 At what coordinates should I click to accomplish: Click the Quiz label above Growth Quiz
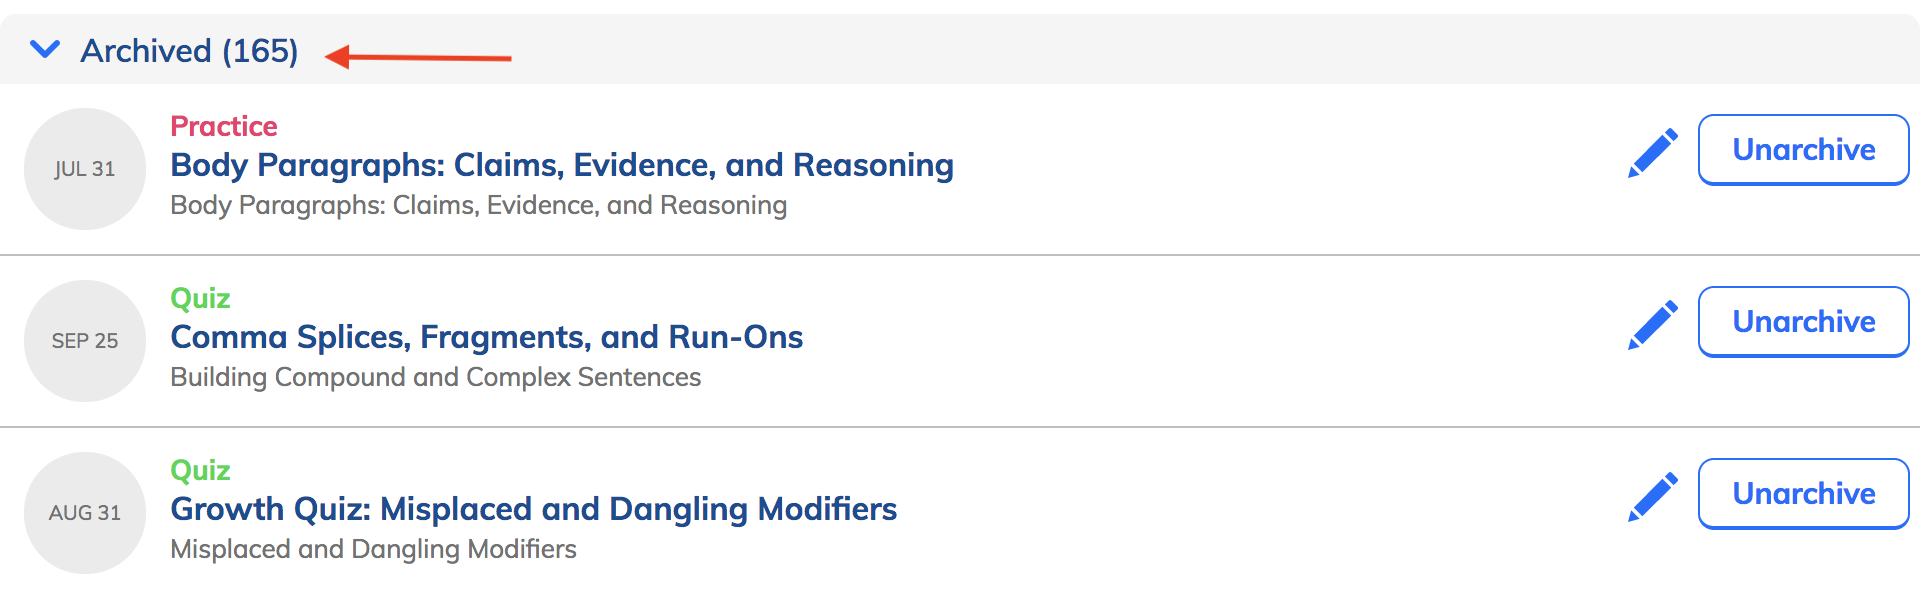(200, 470)
